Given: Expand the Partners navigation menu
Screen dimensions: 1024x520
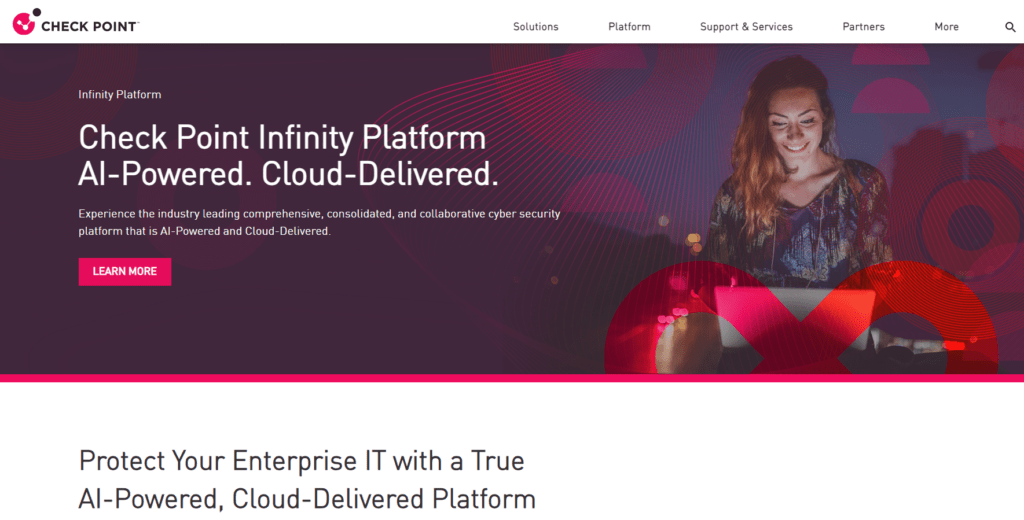Looking at the screenshot, I should [x=863, y=27].
